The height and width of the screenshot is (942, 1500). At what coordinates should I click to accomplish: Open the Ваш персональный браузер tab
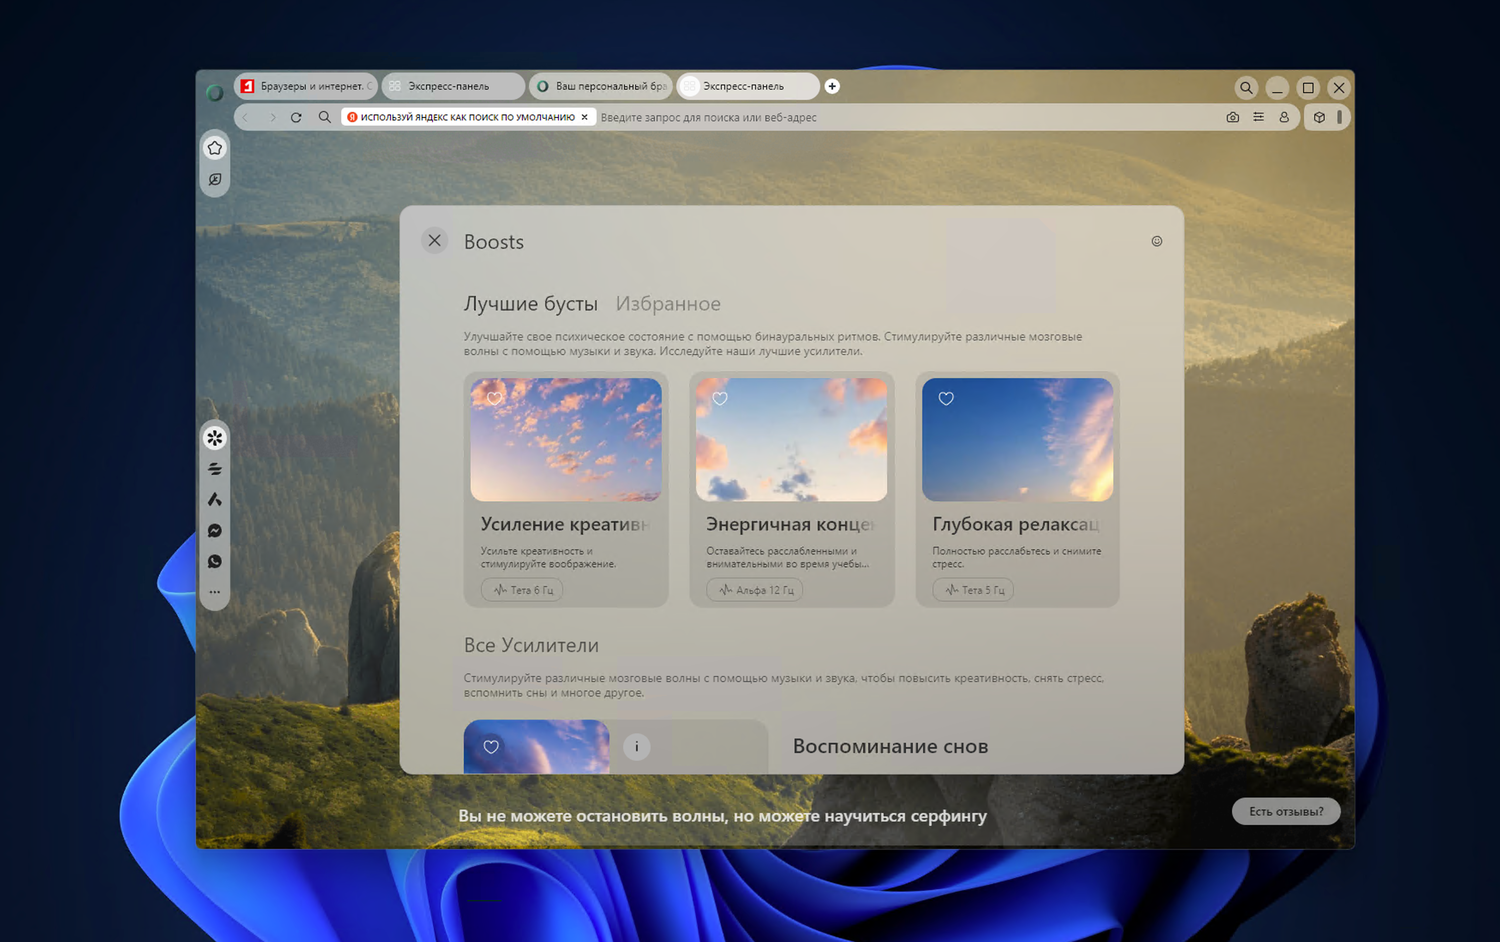(x=600, y=86)
